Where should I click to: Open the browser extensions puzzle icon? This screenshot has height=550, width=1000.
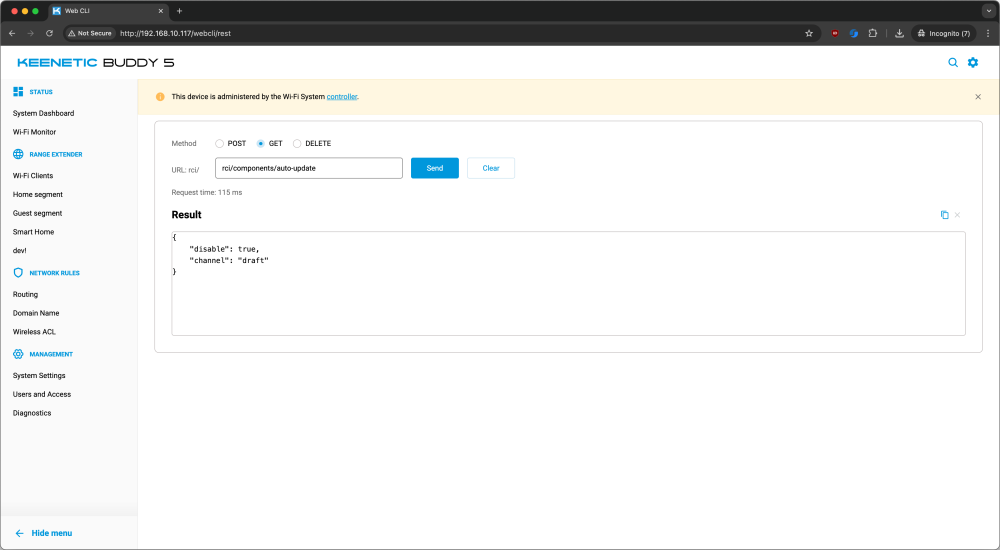(873, 33)
